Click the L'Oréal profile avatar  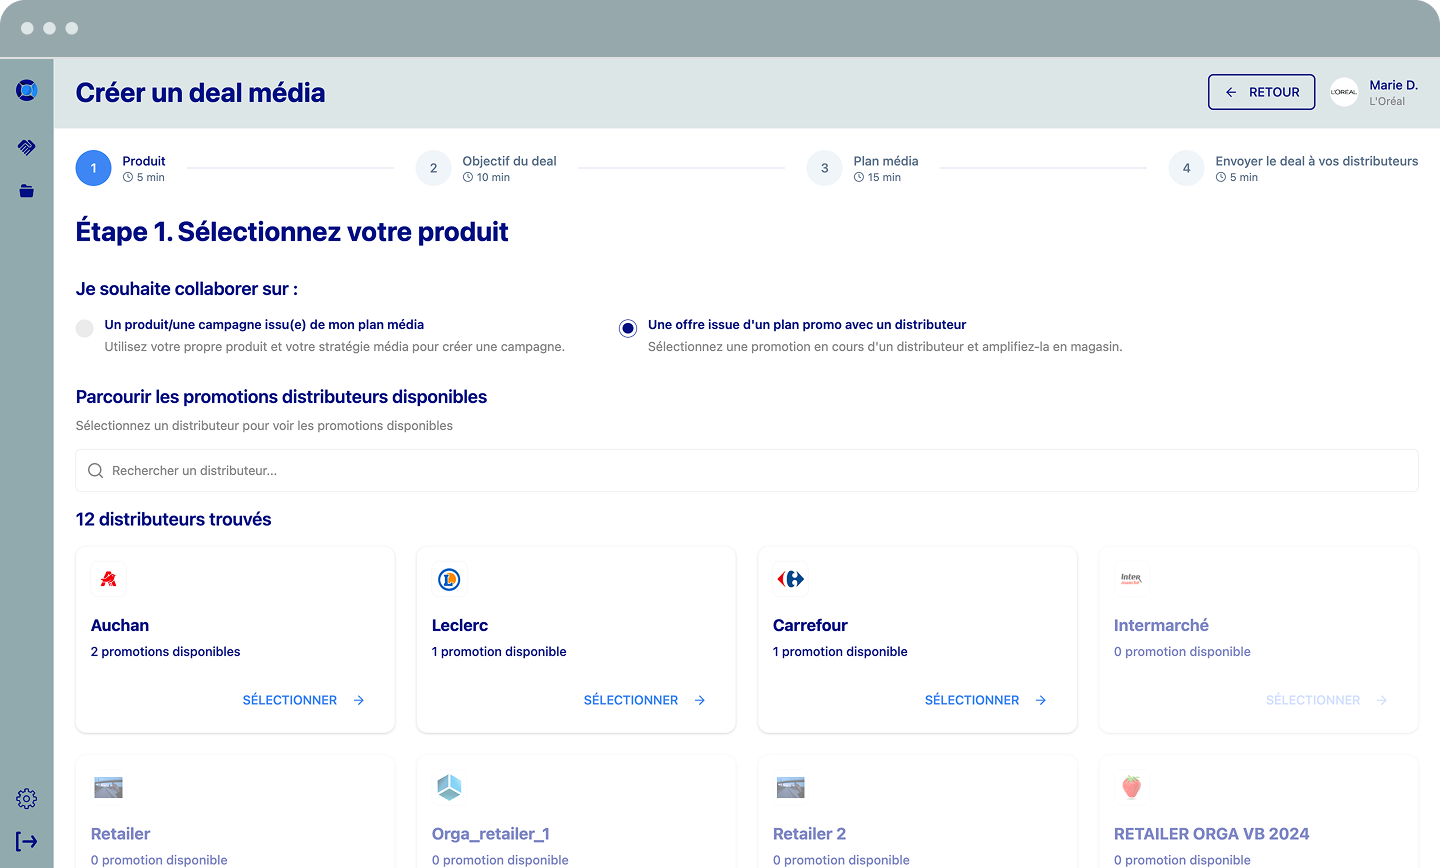point(1344,92)
